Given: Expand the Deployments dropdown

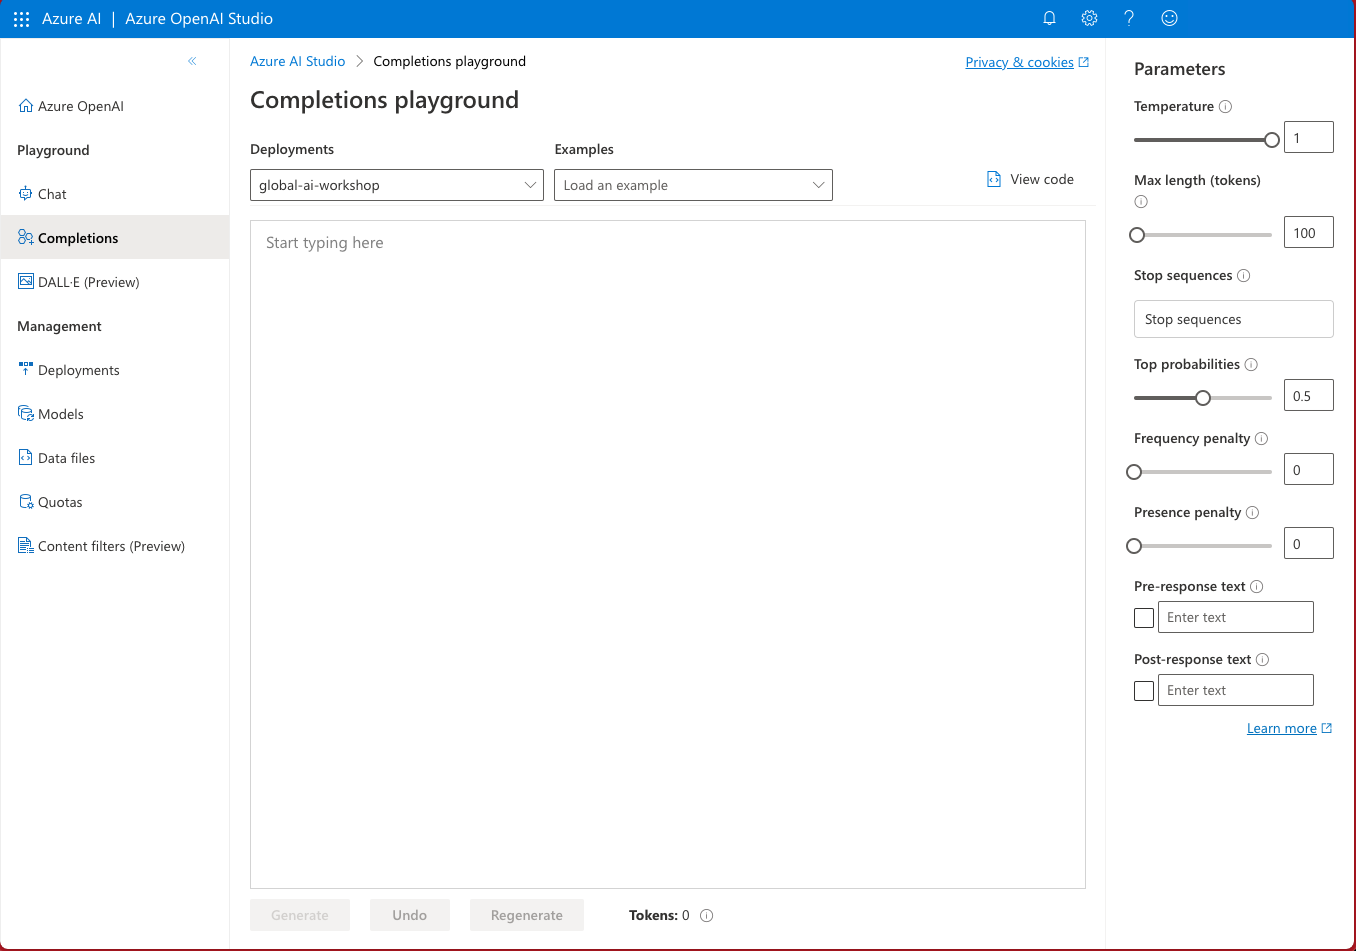Looking at the screenshot, I should [396, 185].
